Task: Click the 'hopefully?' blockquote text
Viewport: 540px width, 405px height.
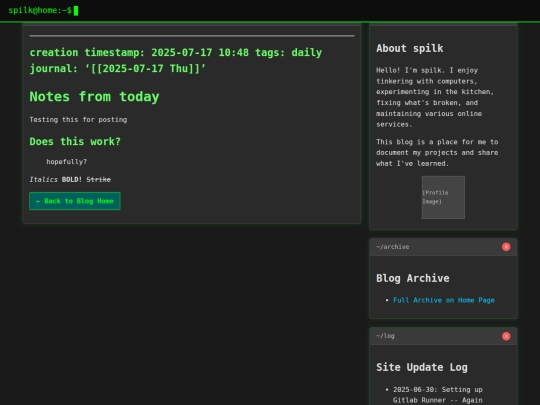Action: [x=67, y=162]
